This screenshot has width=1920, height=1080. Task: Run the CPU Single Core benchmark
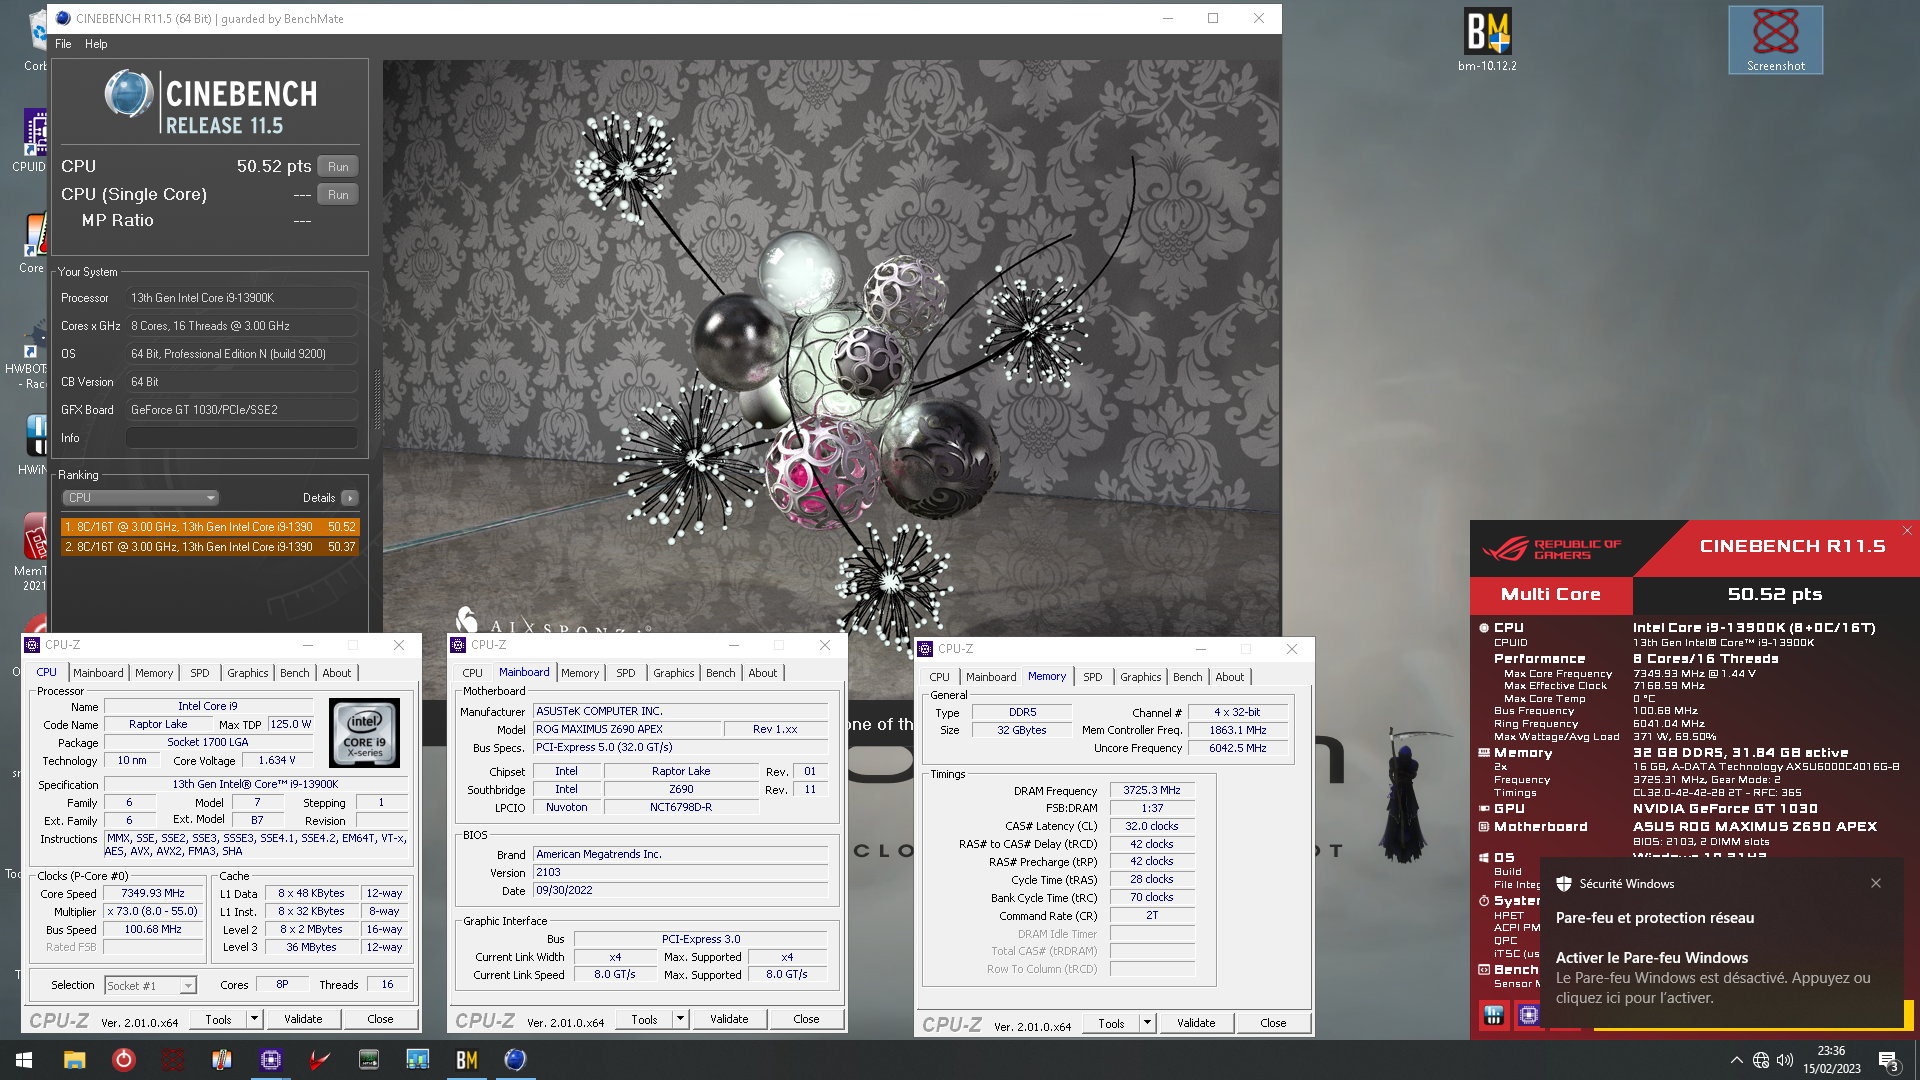338,195
